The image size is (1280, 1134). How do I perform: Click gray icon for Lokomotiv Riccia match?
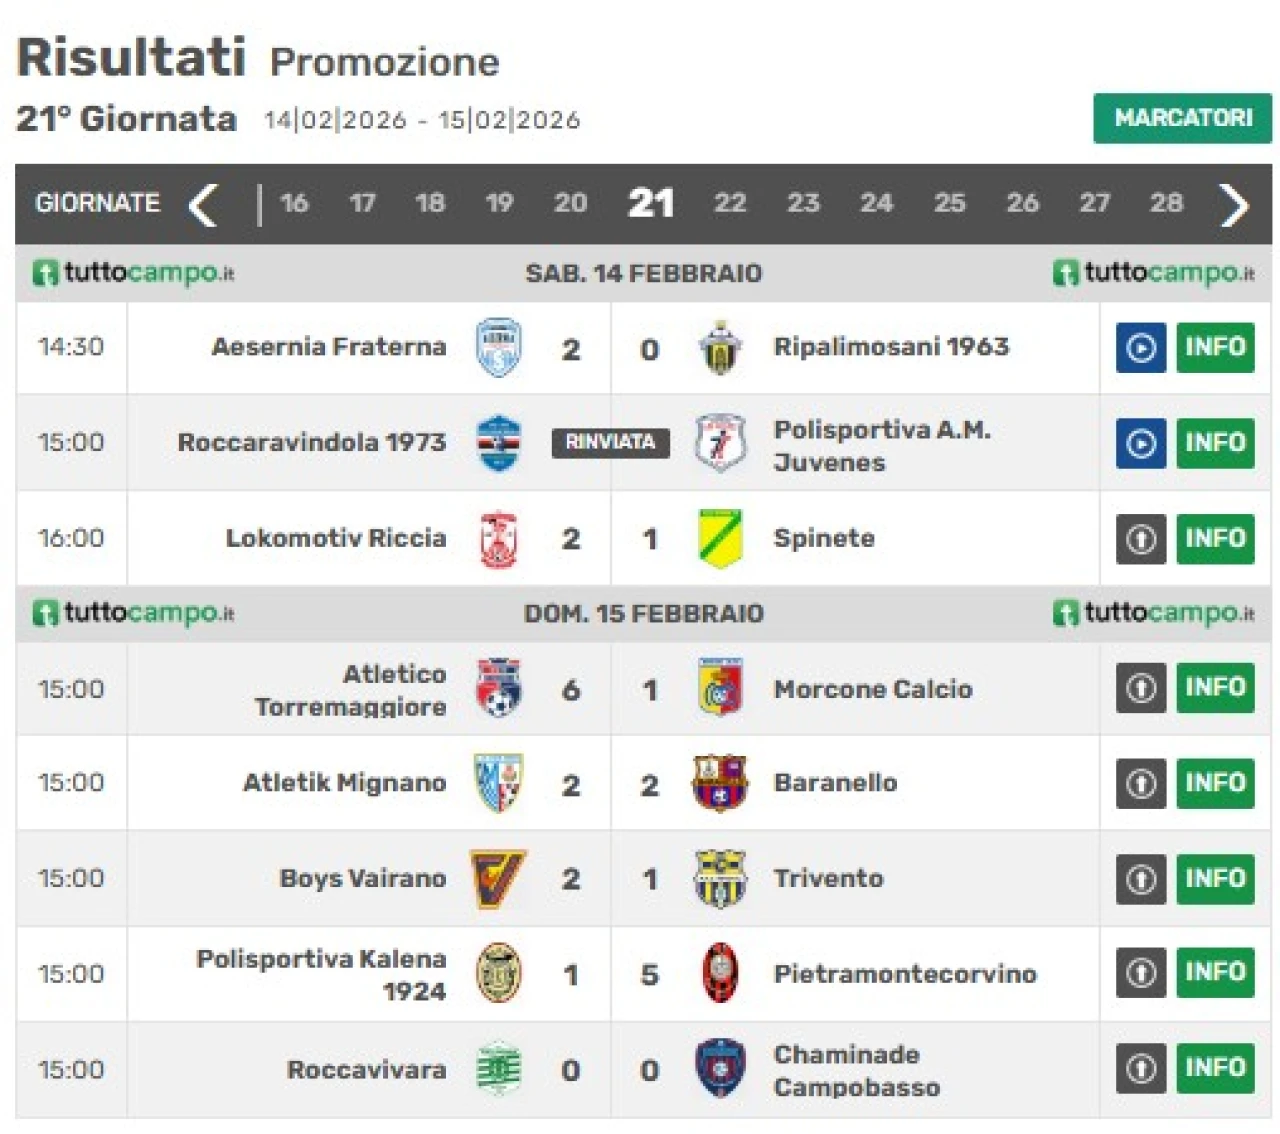[x=1140, y=539]
